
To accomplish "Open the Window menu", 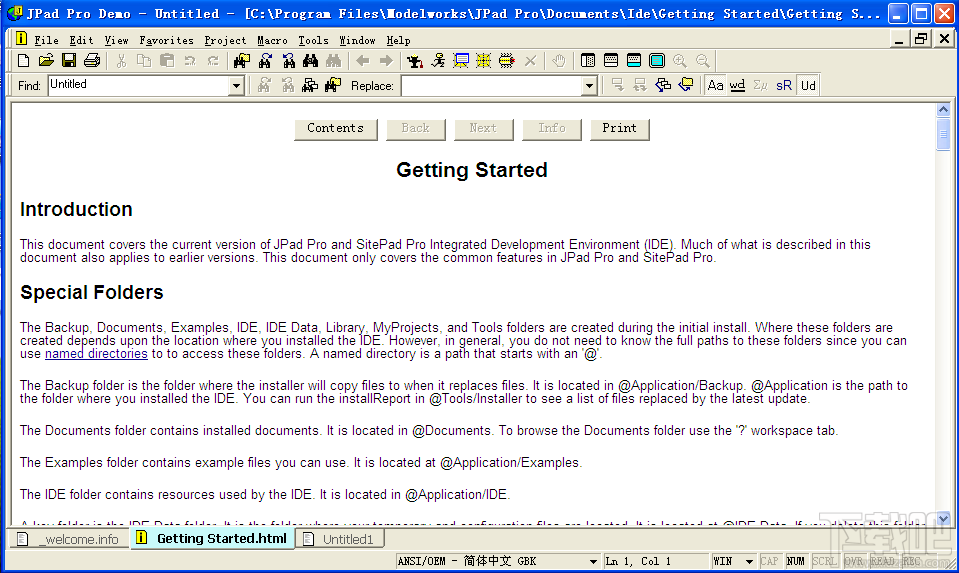I will coord(357,40).
